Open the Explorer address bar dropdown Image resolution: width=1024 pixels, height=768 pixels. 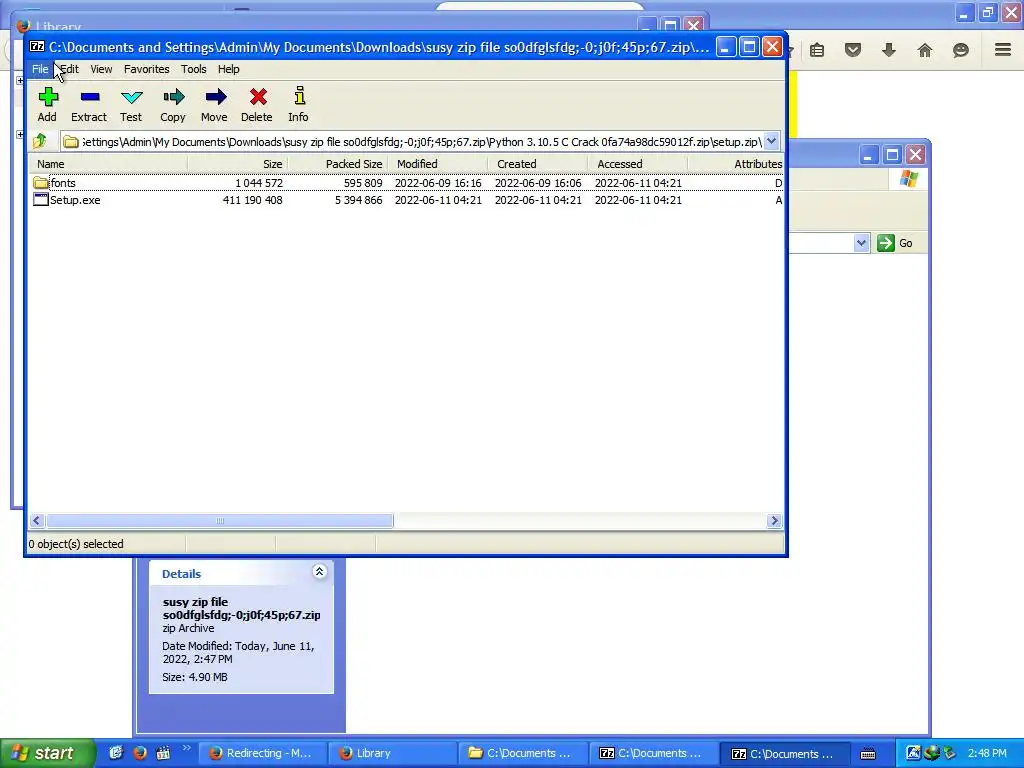[861, 243]
